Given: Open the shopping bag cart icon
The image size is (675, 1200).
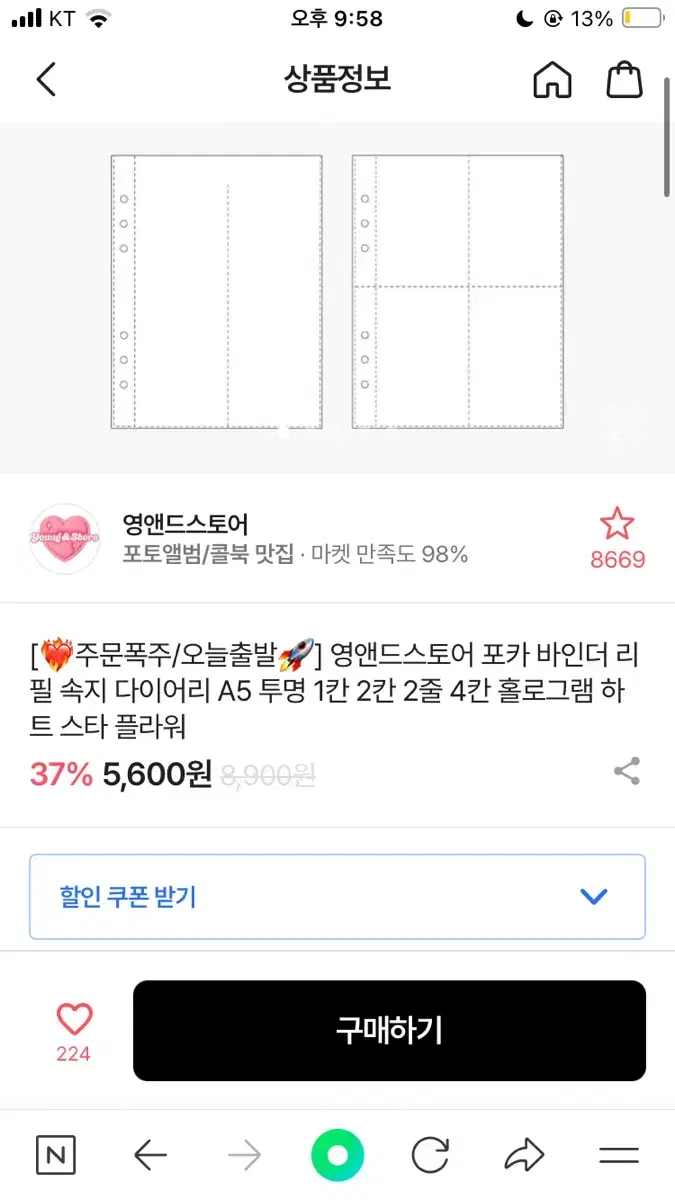Looking at the screenshot, I should point(624,79).
